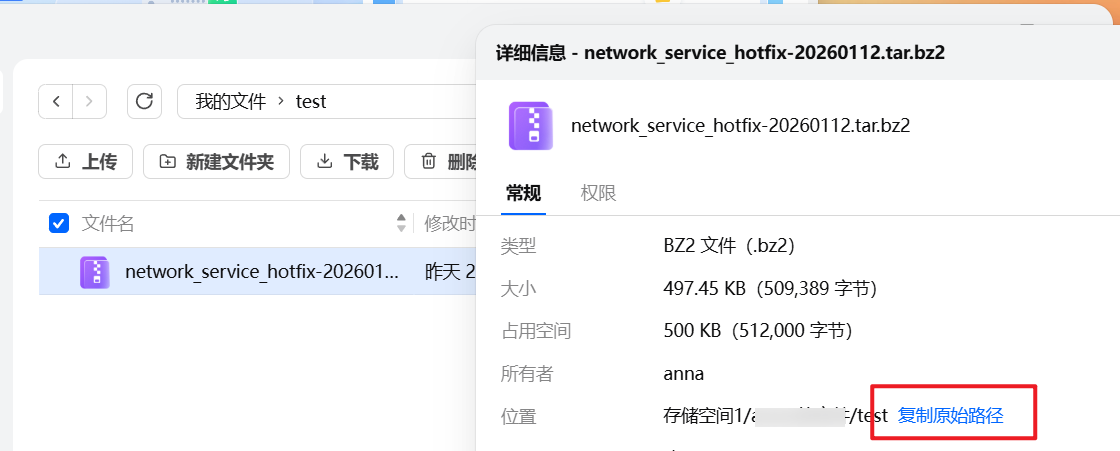Refresh the file list

[144, 101]
